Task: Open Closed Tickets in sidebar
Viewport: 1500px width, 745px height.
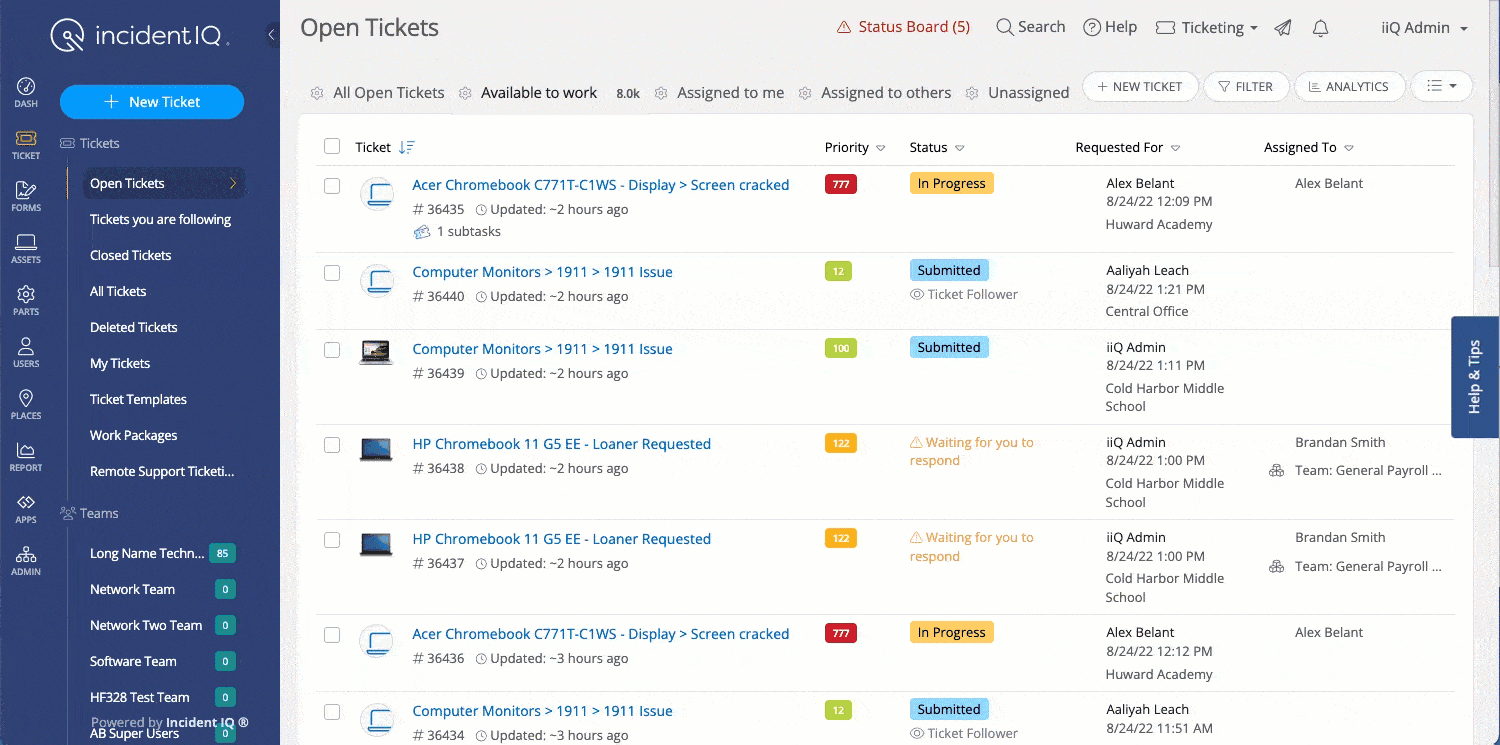Action: (131, 255)
